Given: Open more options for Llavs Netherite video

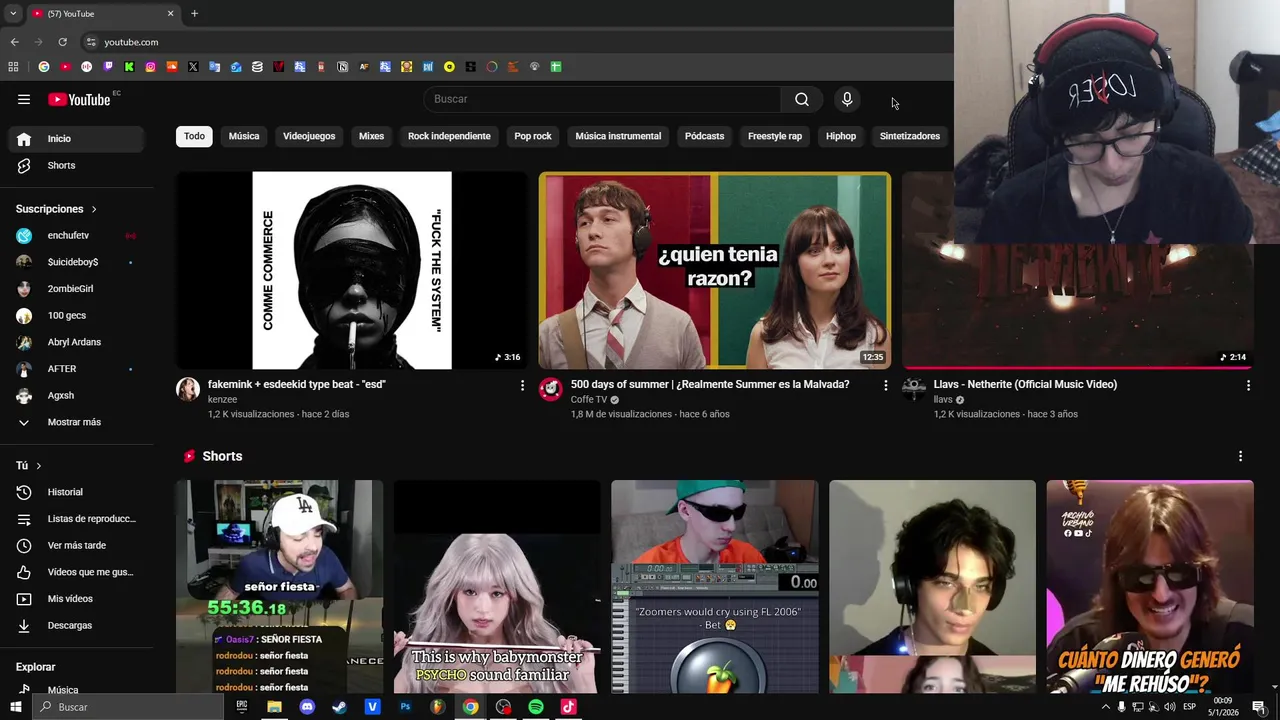Looking at the screenshot, I should pos(1248,385).
